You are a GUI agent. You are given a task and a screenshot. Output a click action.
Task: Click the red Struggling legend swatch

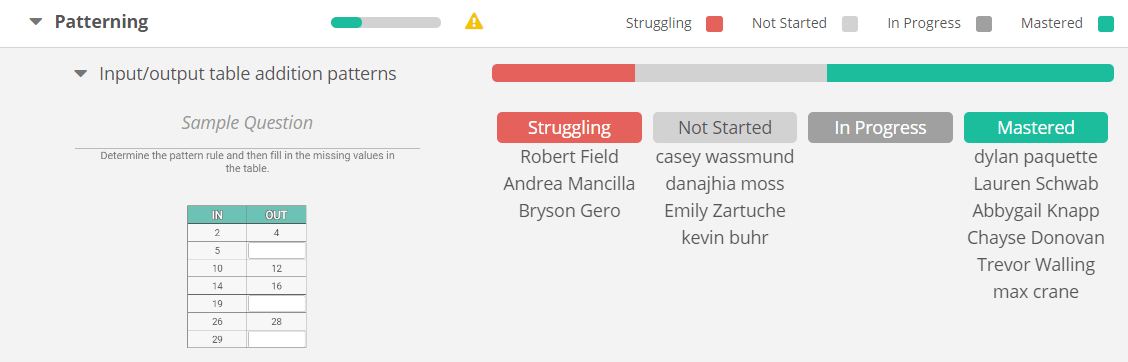[714, 24]
